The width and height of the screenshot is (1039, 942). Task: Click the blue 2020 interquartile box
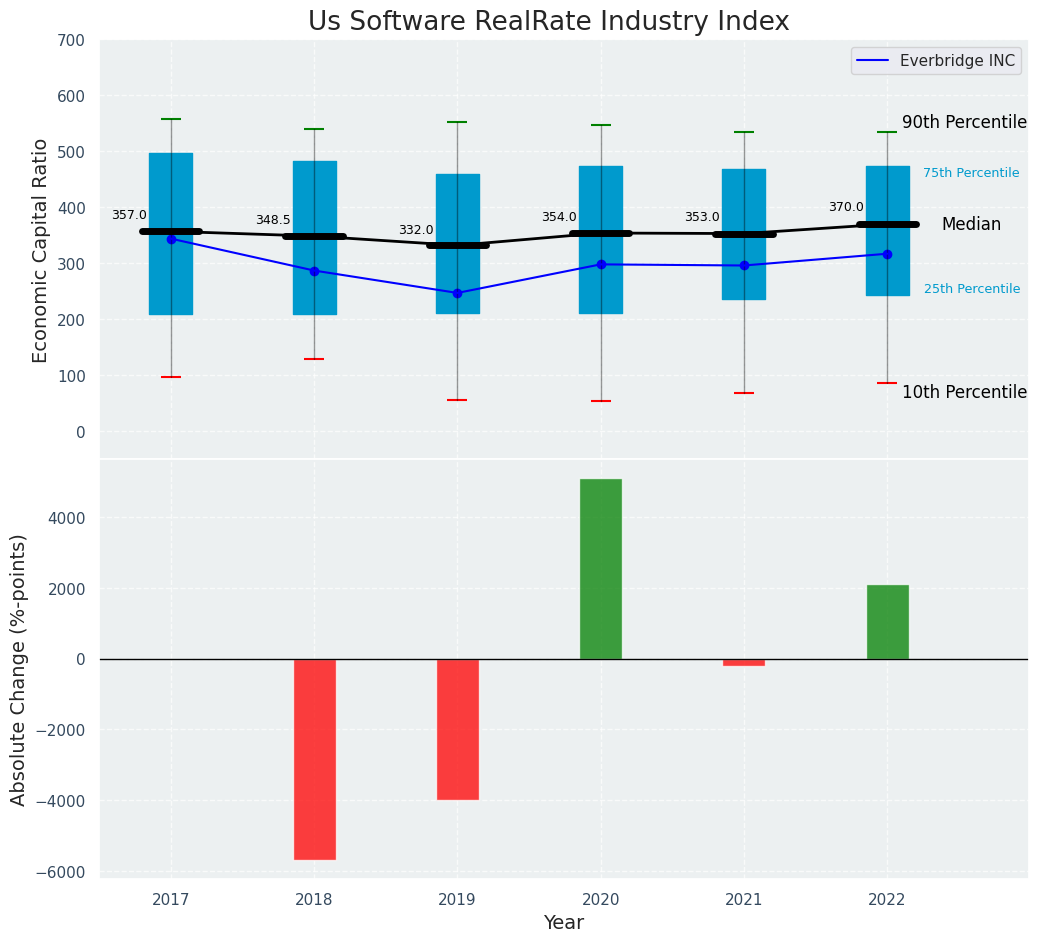[600, 280]
